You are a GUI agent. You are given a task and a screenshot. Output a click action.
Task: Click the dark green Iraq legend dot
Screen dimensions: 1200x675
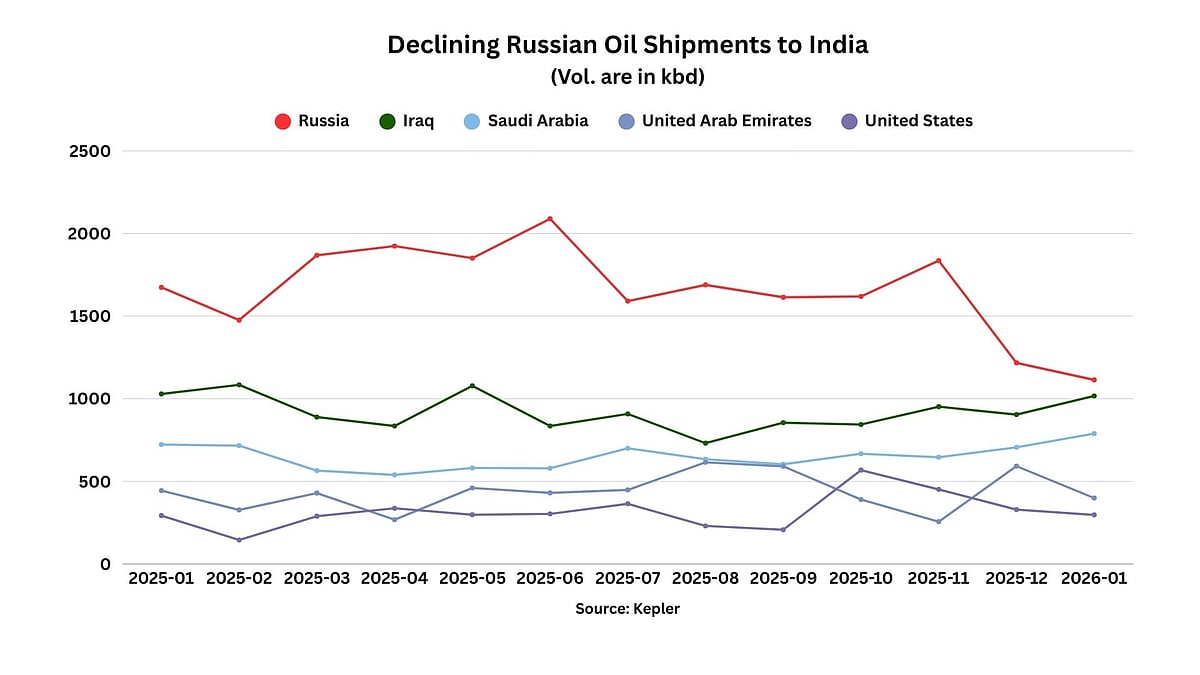(x=386, y=121)
